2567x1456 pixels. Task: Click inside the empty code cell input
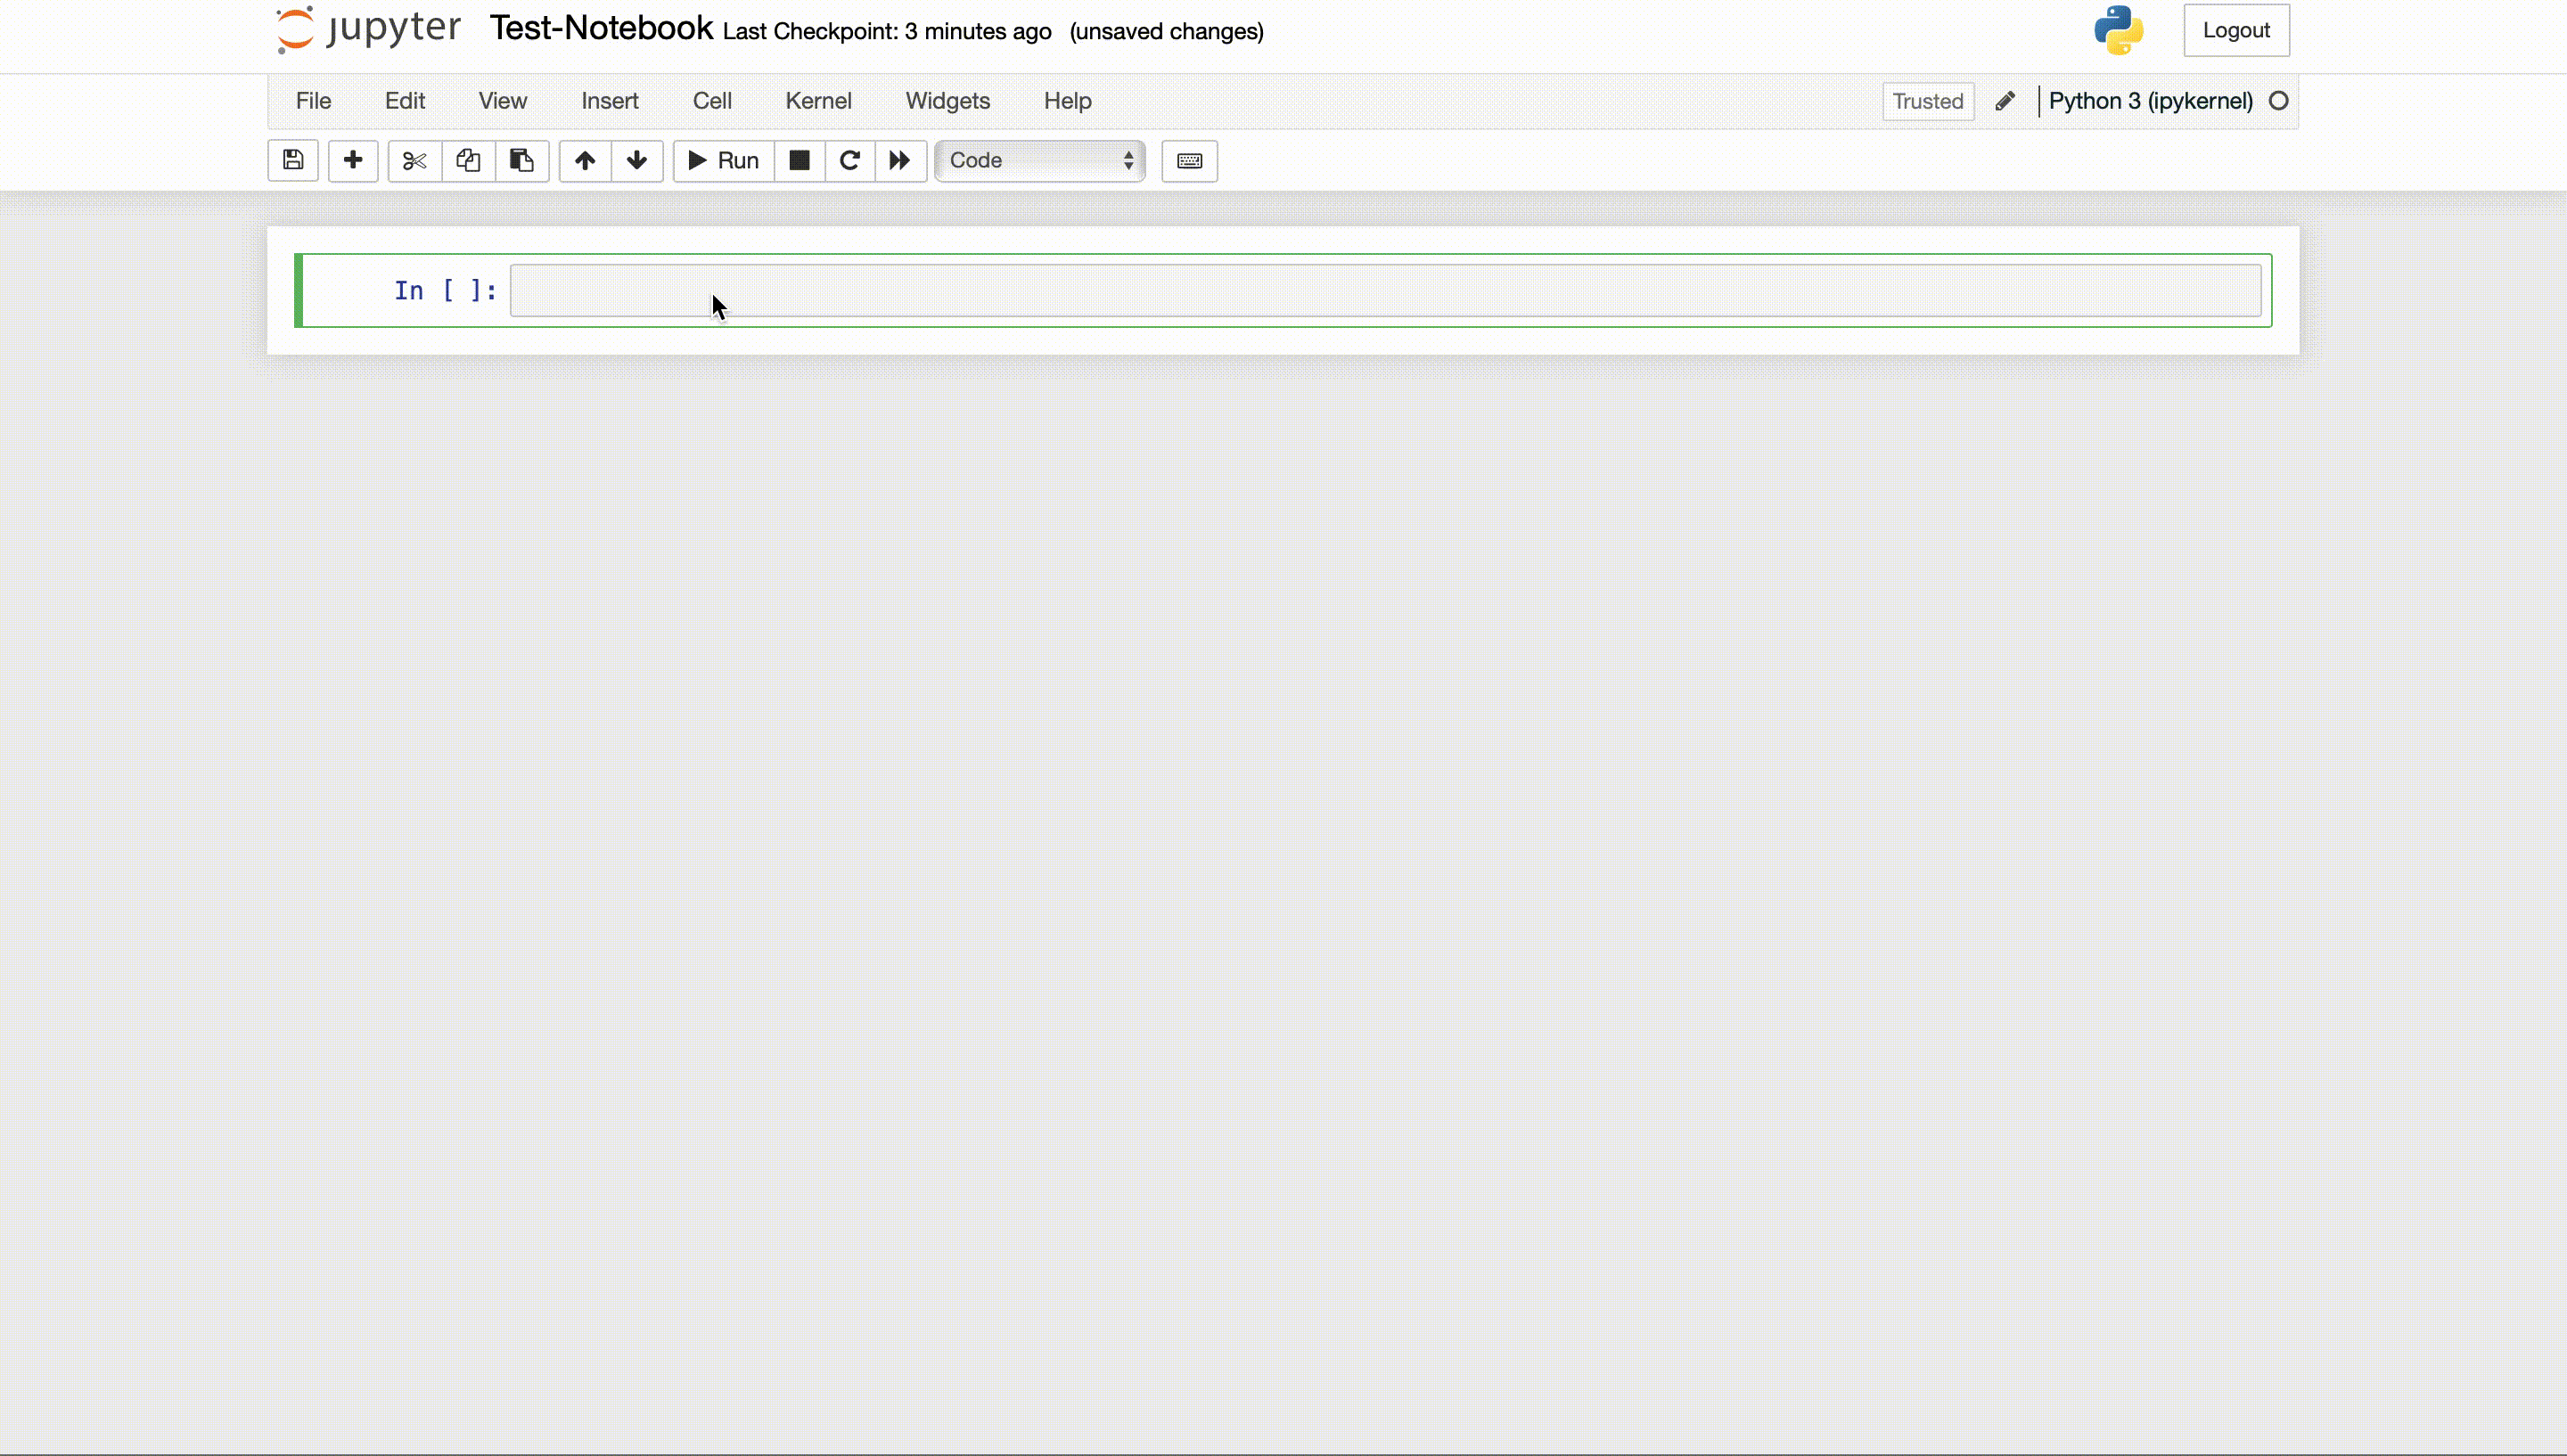click(1385, 290)
